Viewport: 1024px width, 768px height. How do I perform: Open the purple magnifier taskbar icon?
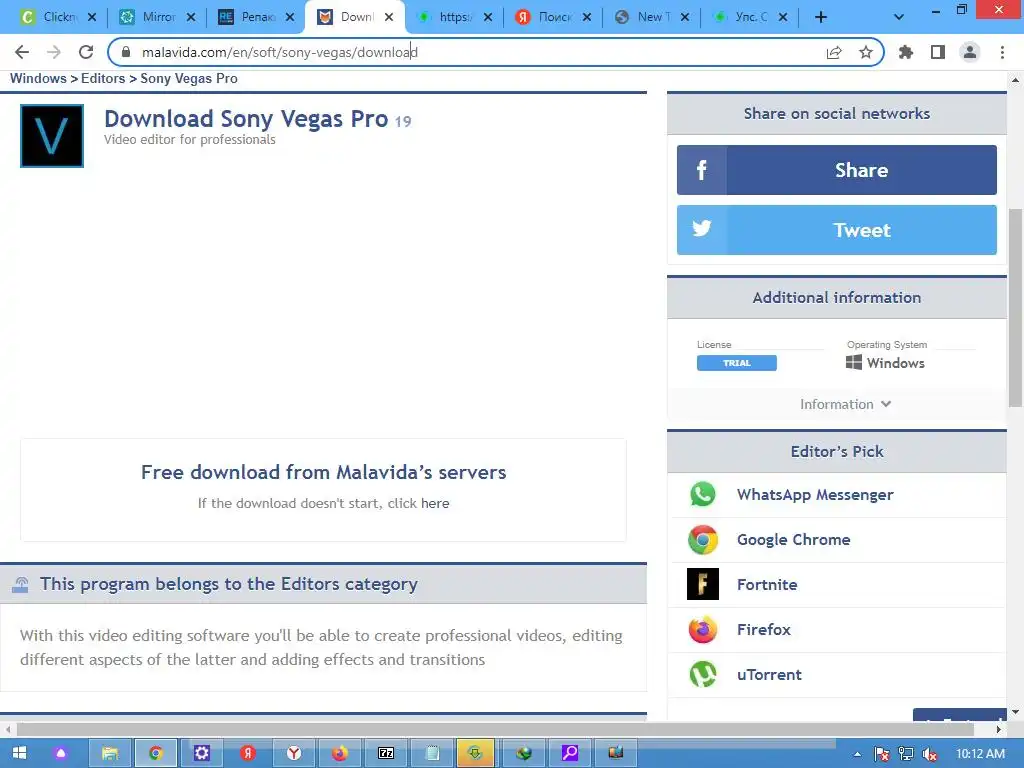coord(569,753)
